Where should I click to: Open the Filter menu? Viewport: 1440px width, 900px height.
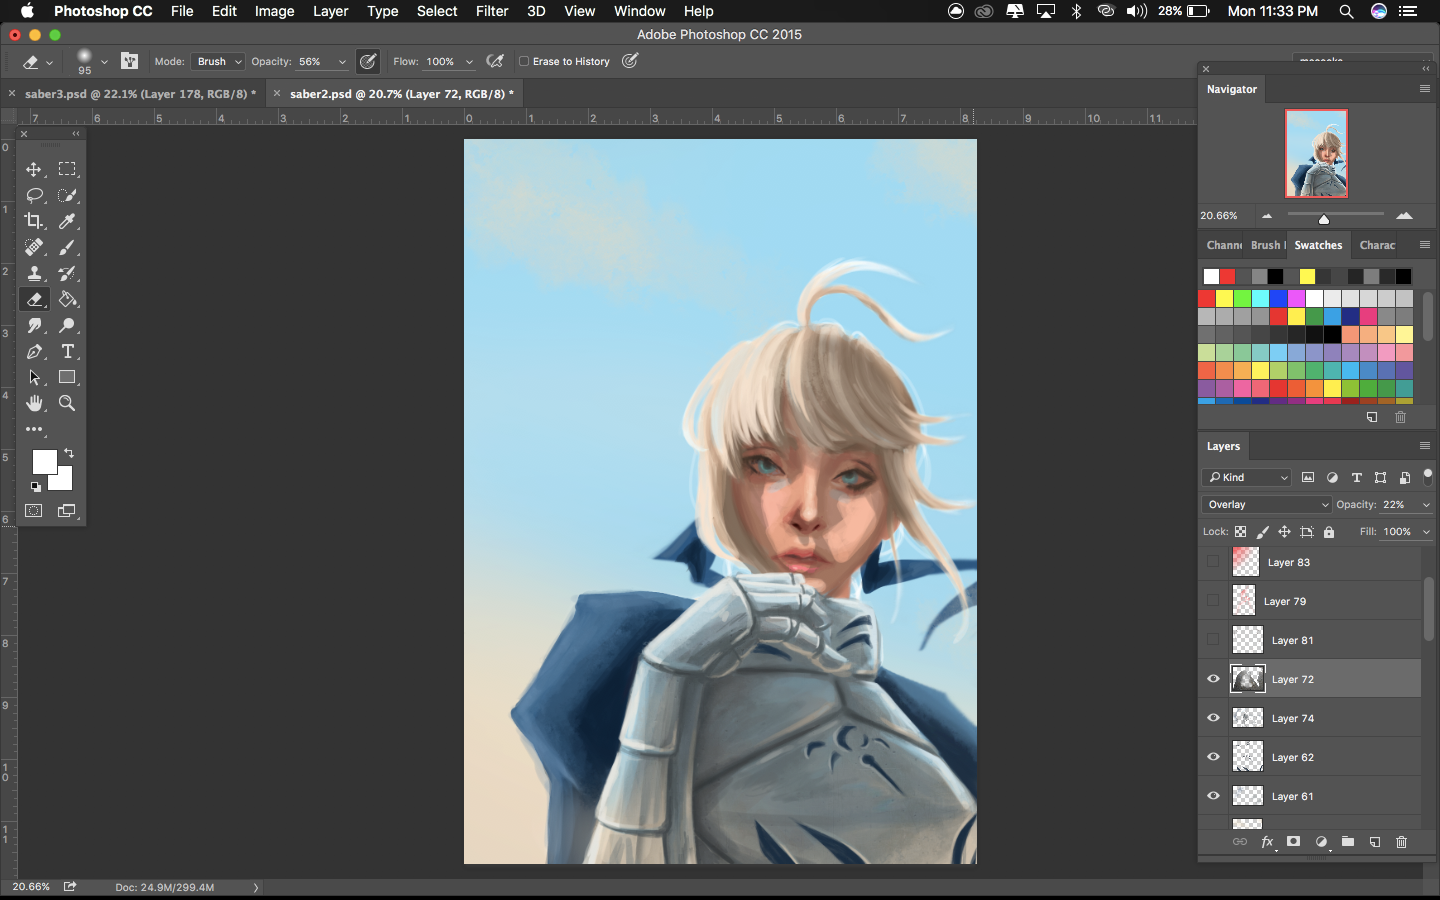tap(492, 11)
